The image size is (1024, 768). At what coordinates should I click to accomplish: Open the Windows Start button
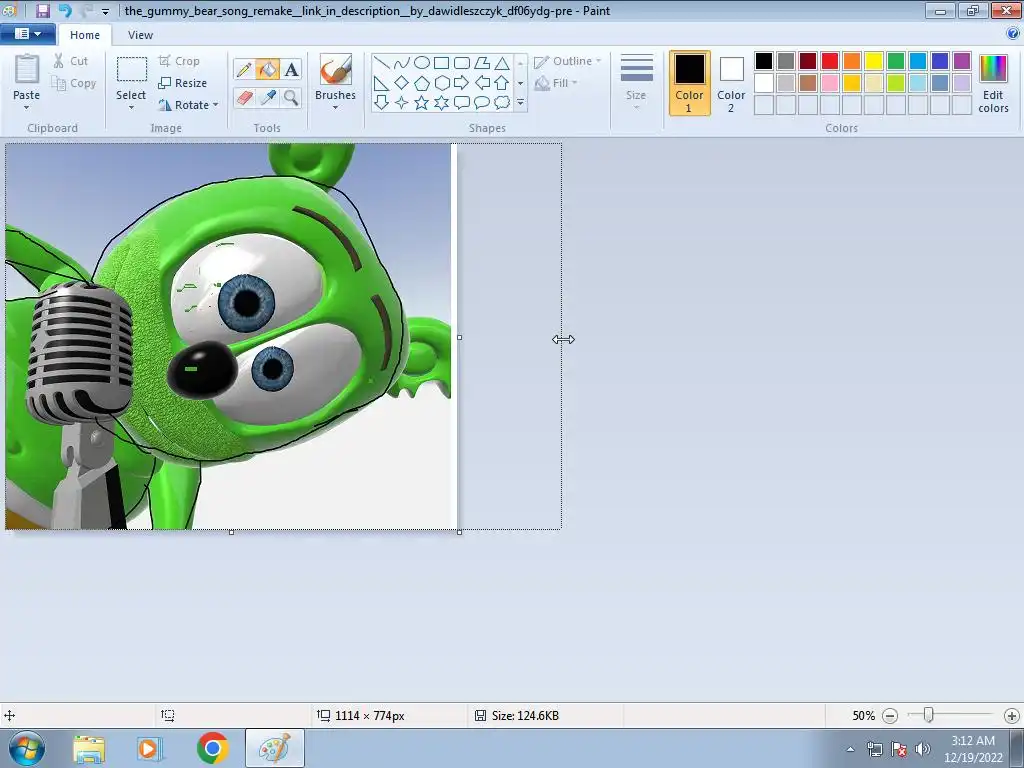[27, 748]
